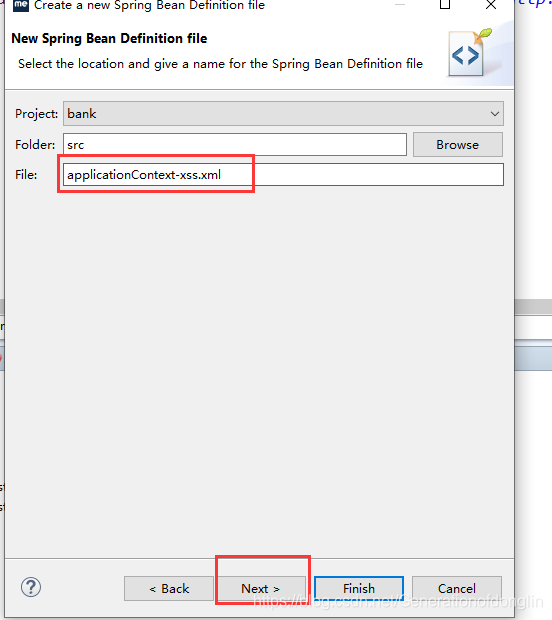The height and width of the screenshot is (620, 552).
Task: Click Finish to create the bean file
Action: tap(359, 588)
